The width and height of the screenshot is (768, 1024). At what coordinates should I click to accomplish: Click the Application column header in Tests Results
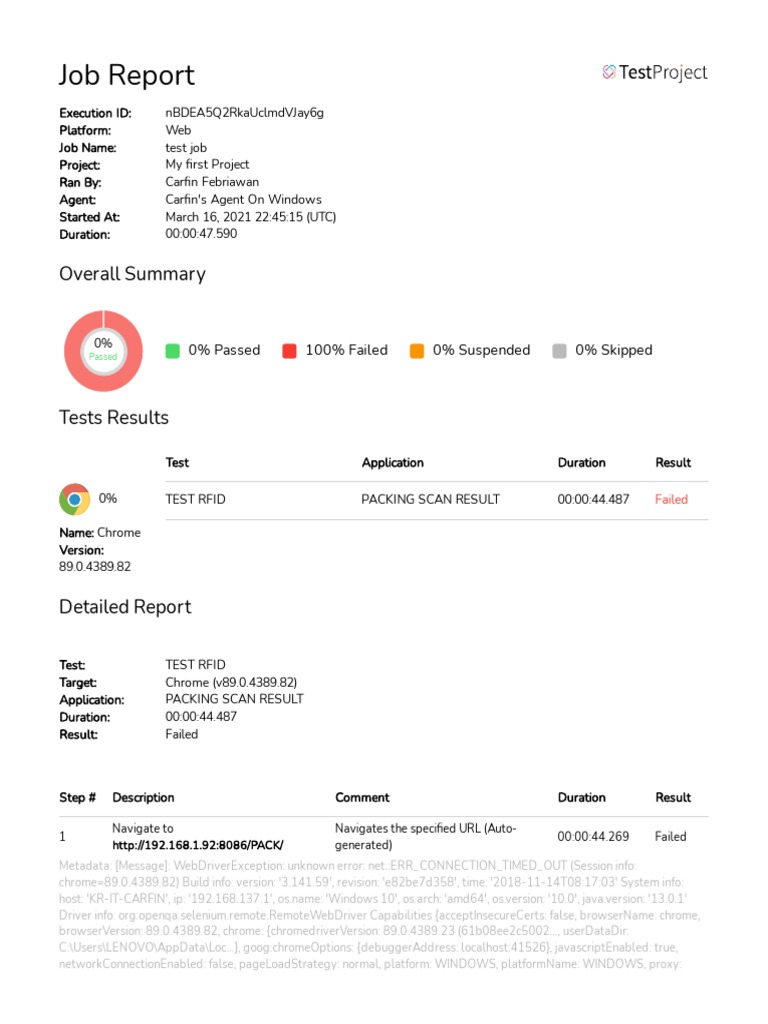392,463
